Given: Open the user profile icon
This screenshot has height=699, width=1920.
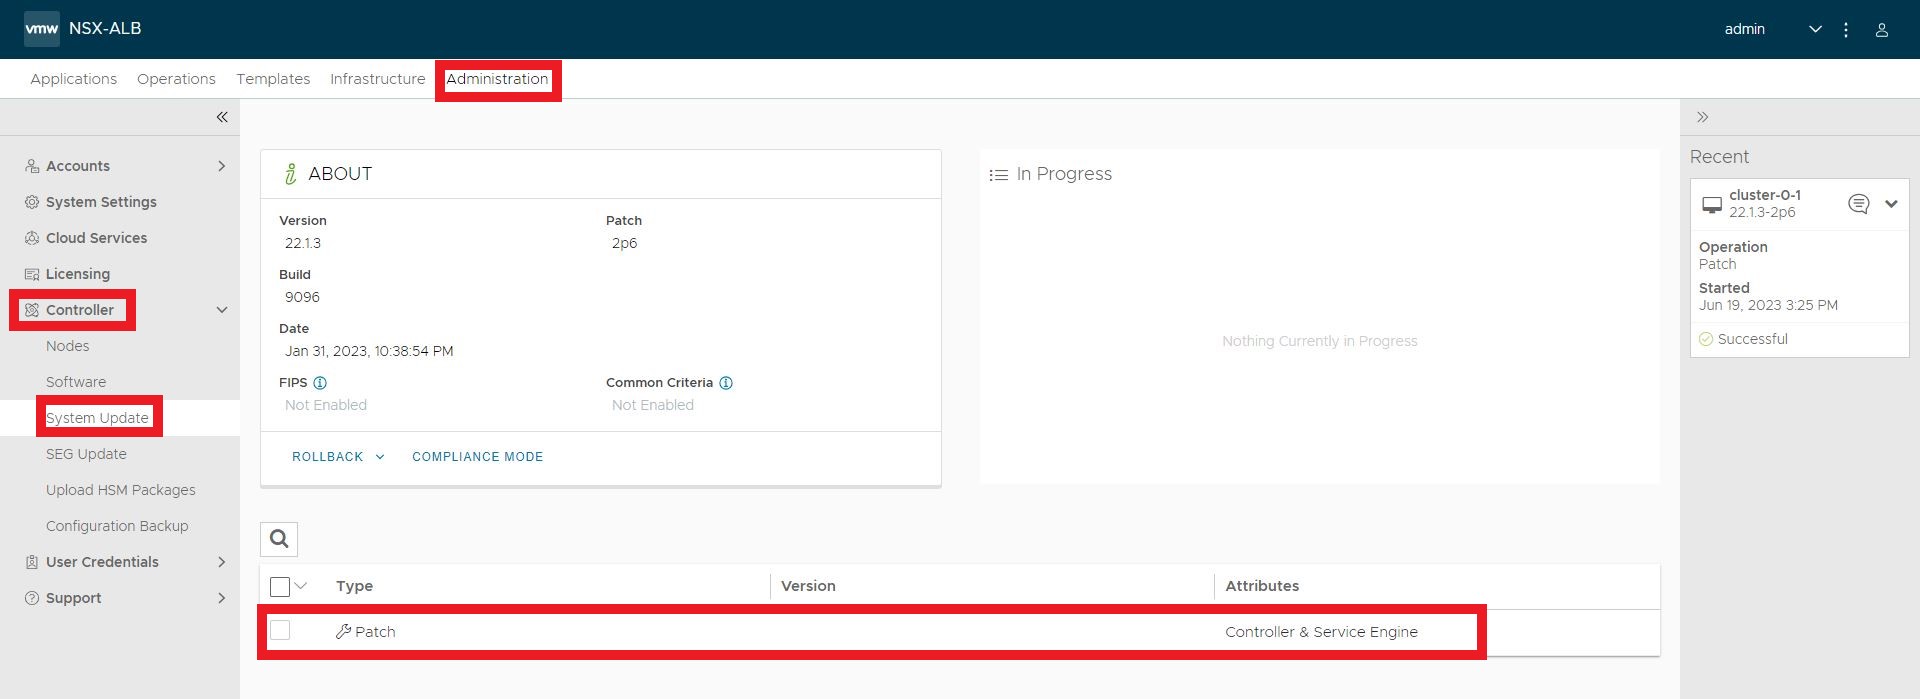Looking at the screenshot, I should point(1881,30).
